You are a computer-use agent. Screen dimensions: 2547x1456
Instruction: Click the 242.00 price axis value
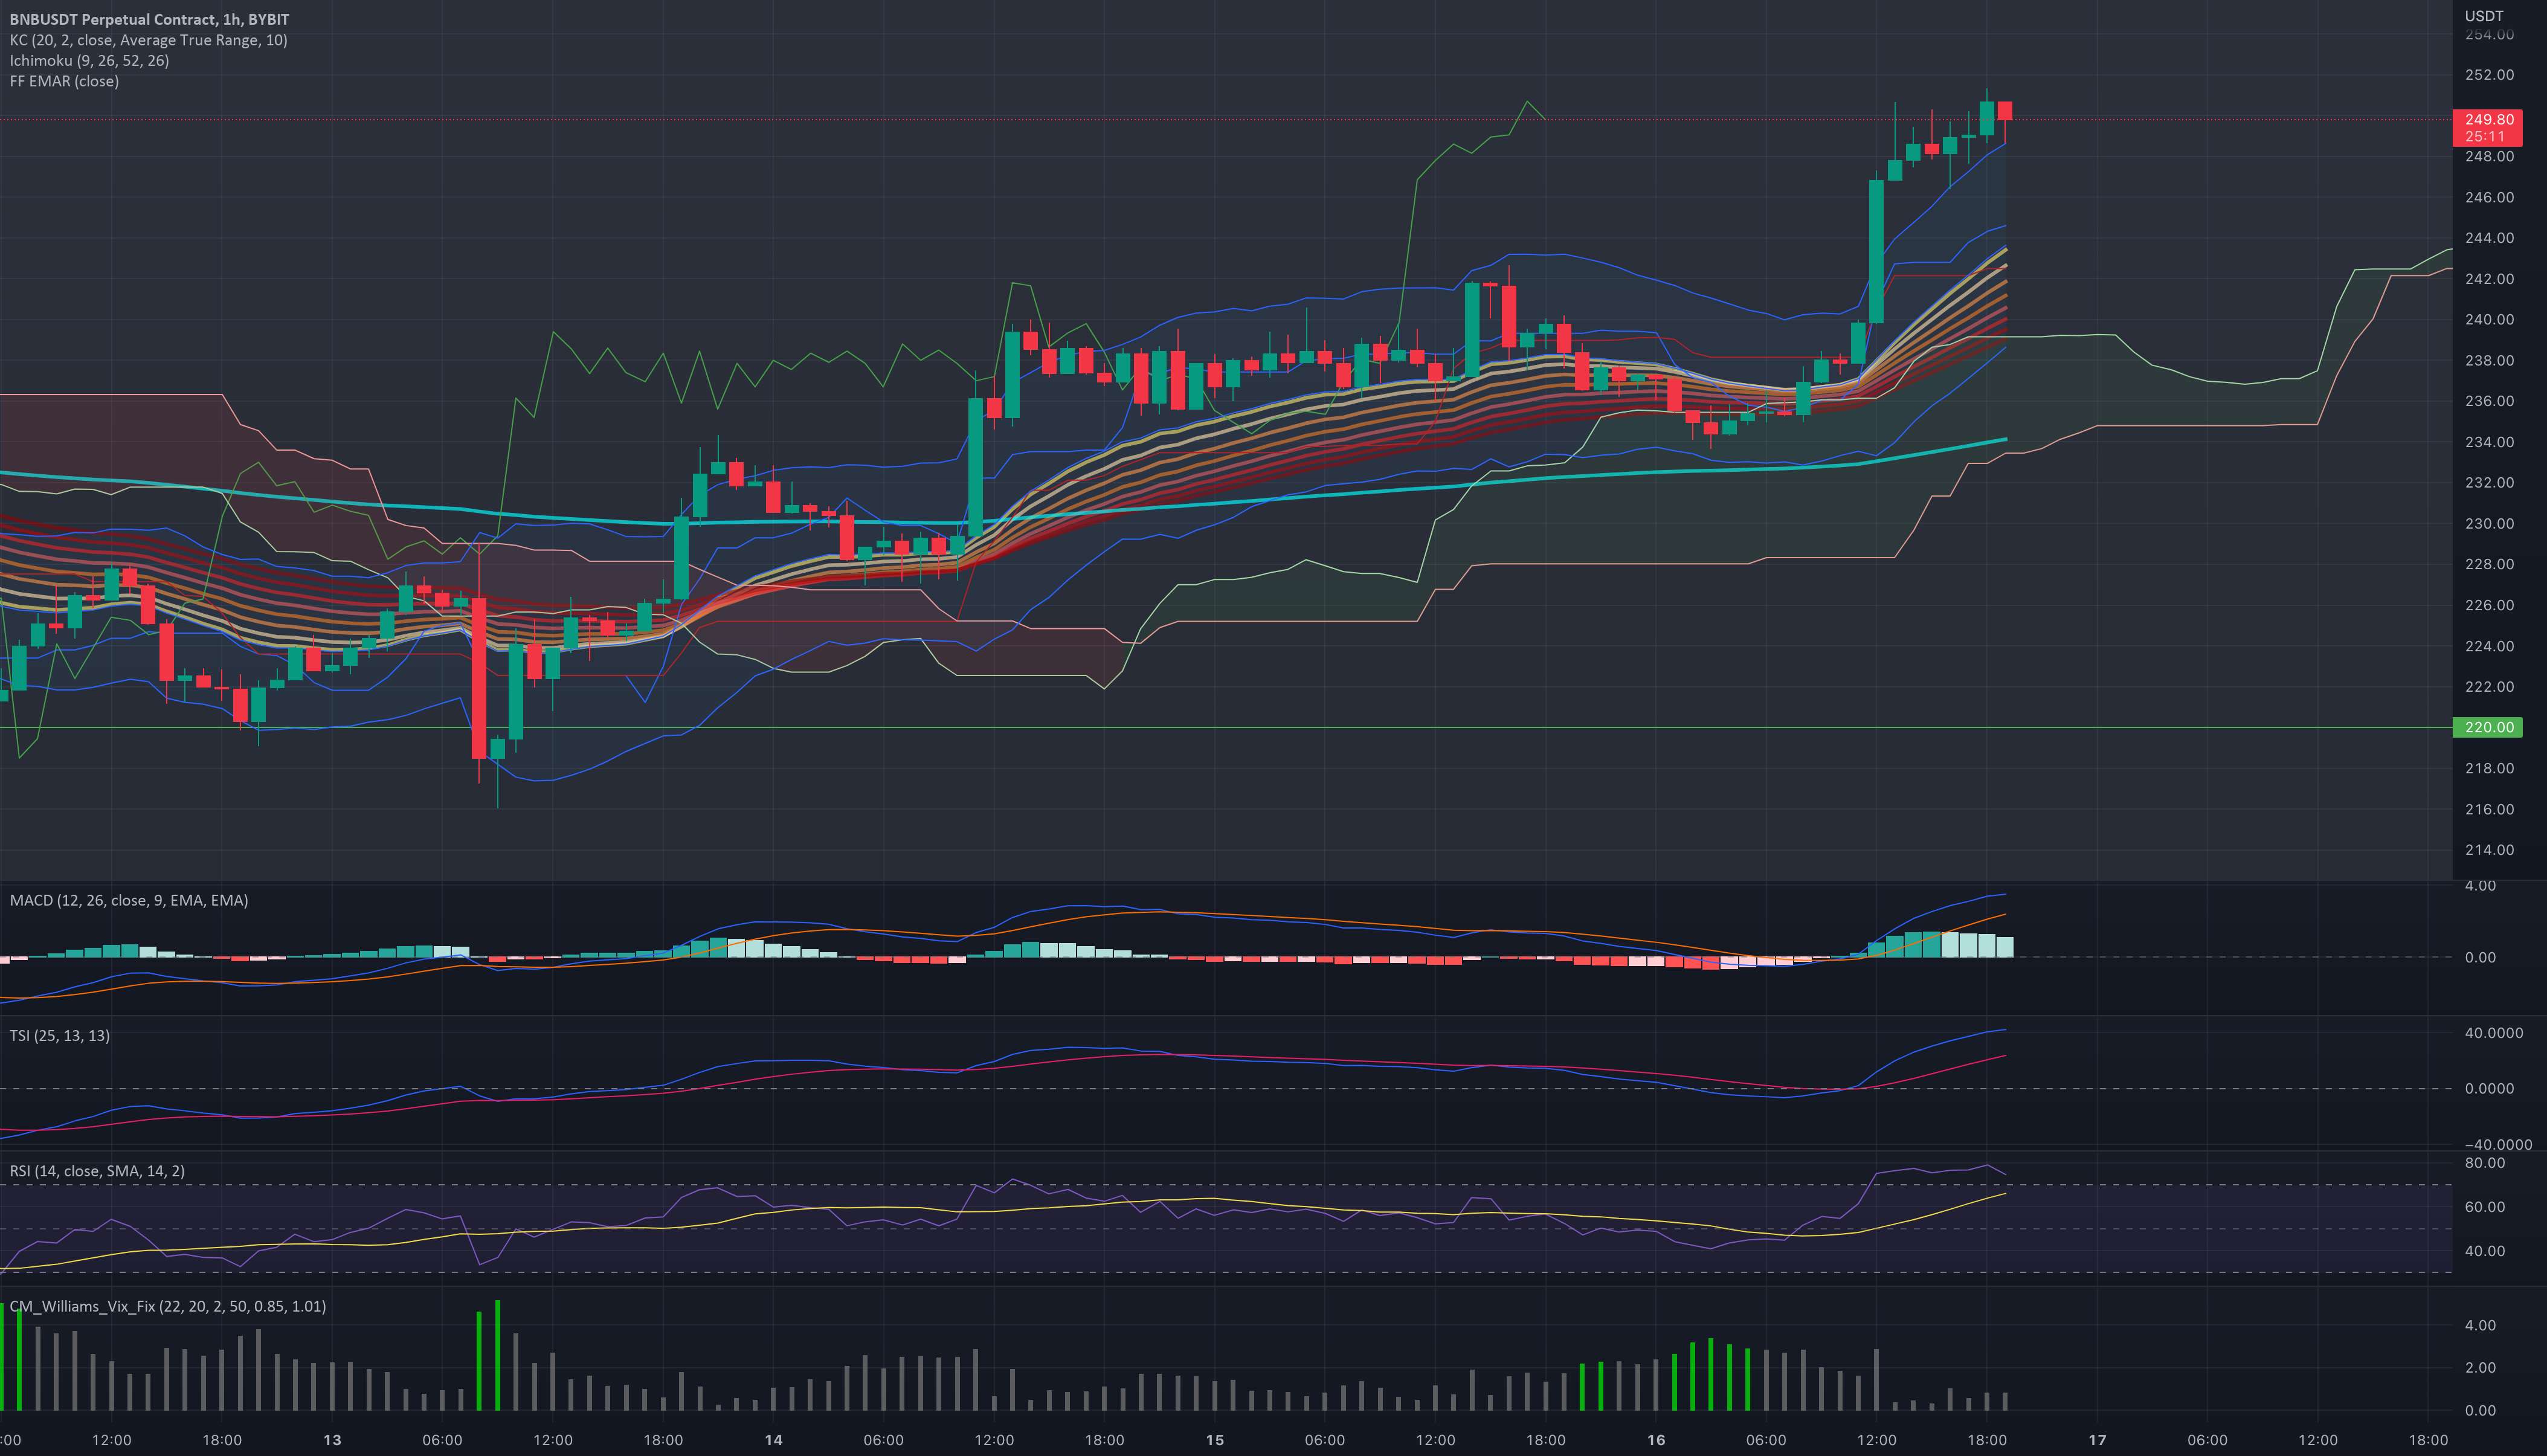click(x=2489, y=279)
